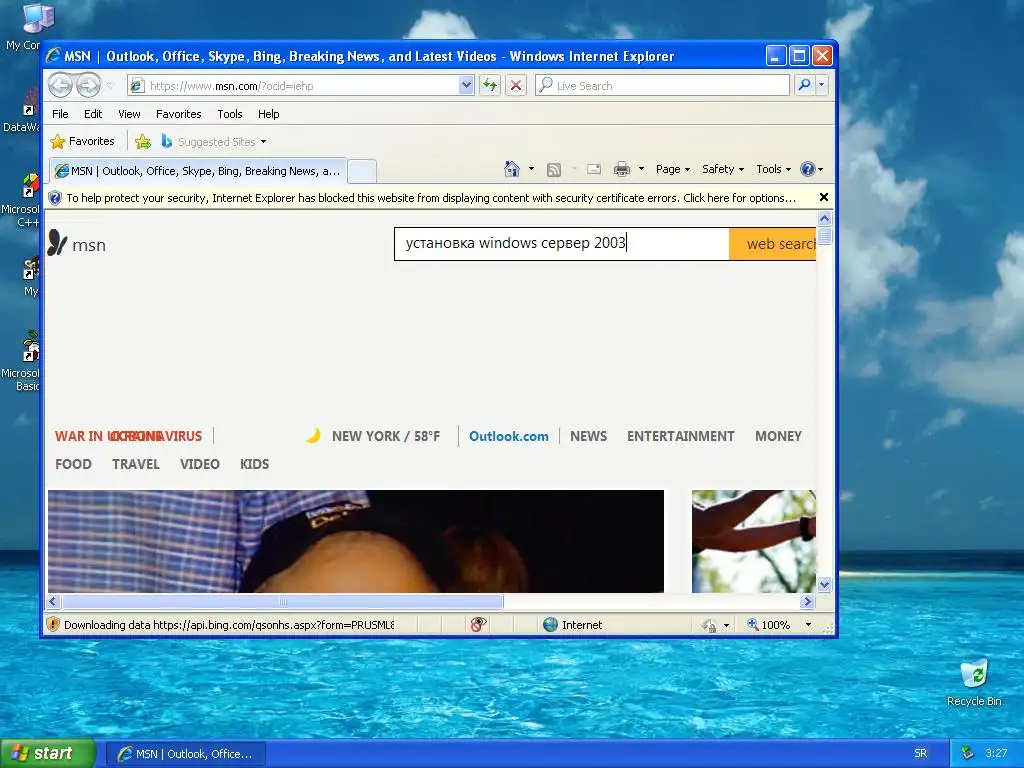The image size is (1024, 768).
Task: Open the Tools command bar menu
Action: tap(773, 169)
